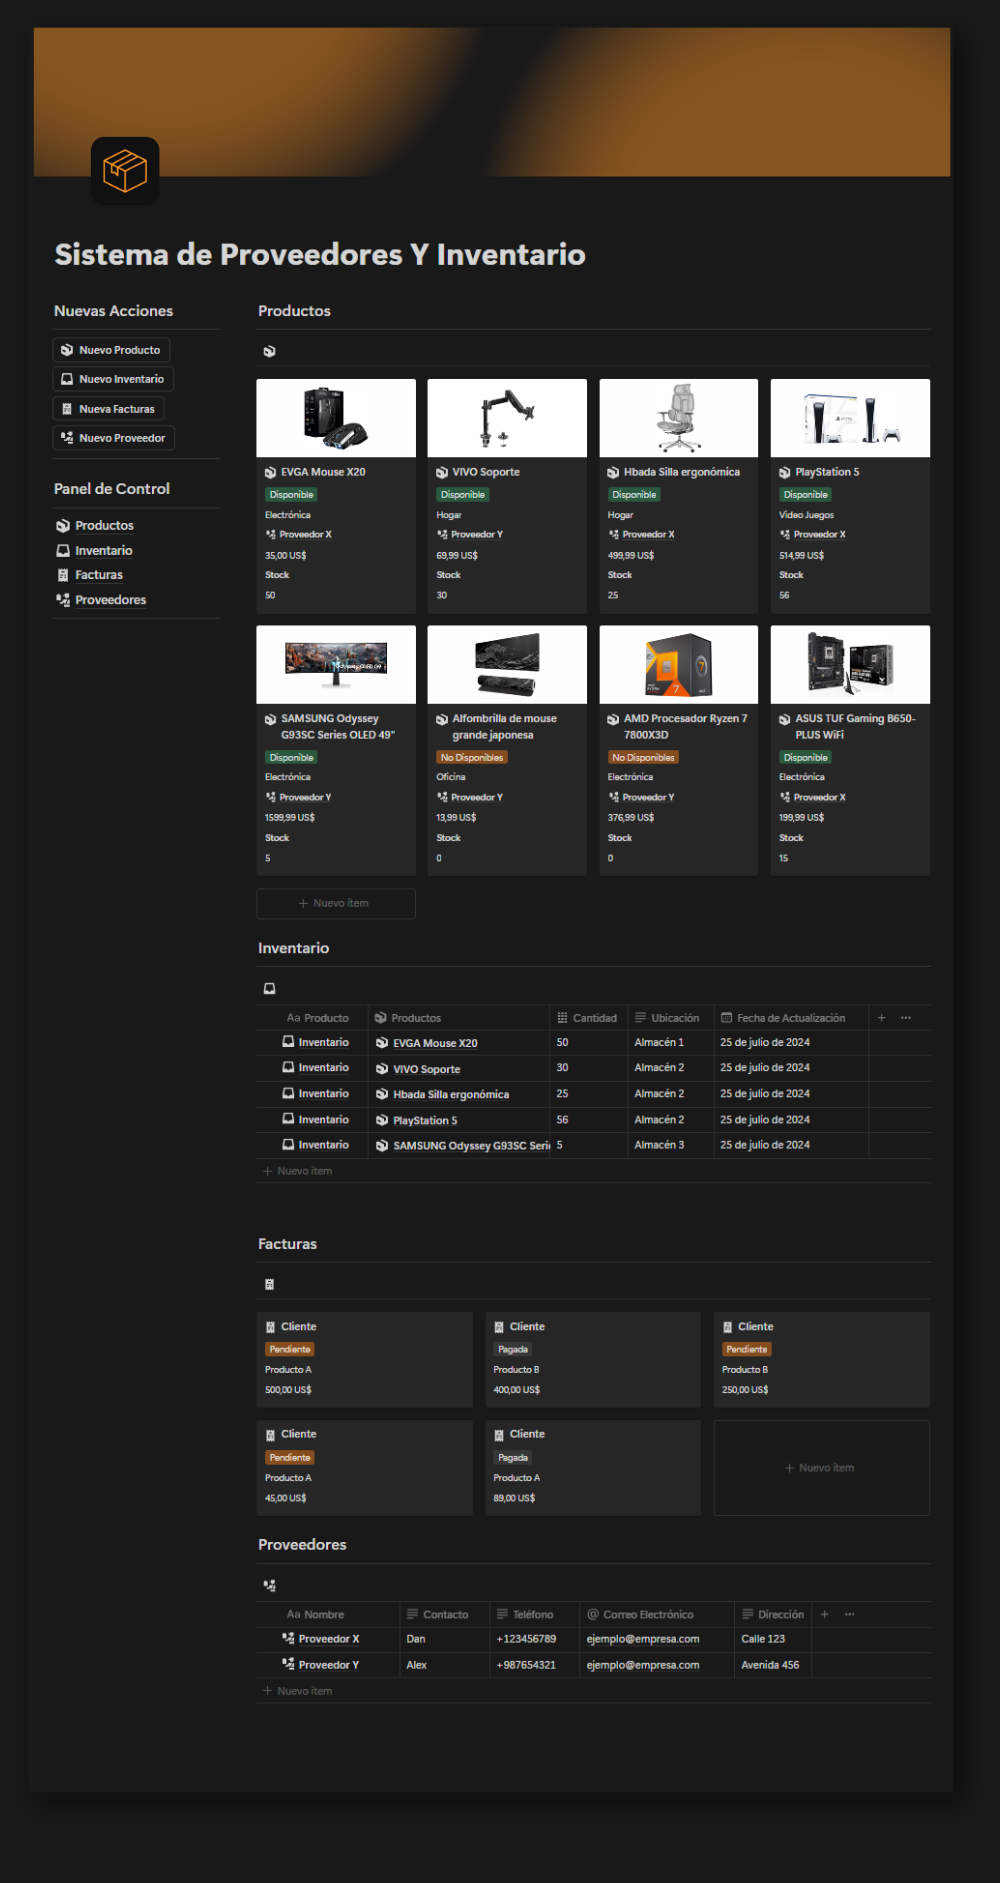Open the PlayStation 5 product image
1000x1883 pixels.
[x=850, y=418]
